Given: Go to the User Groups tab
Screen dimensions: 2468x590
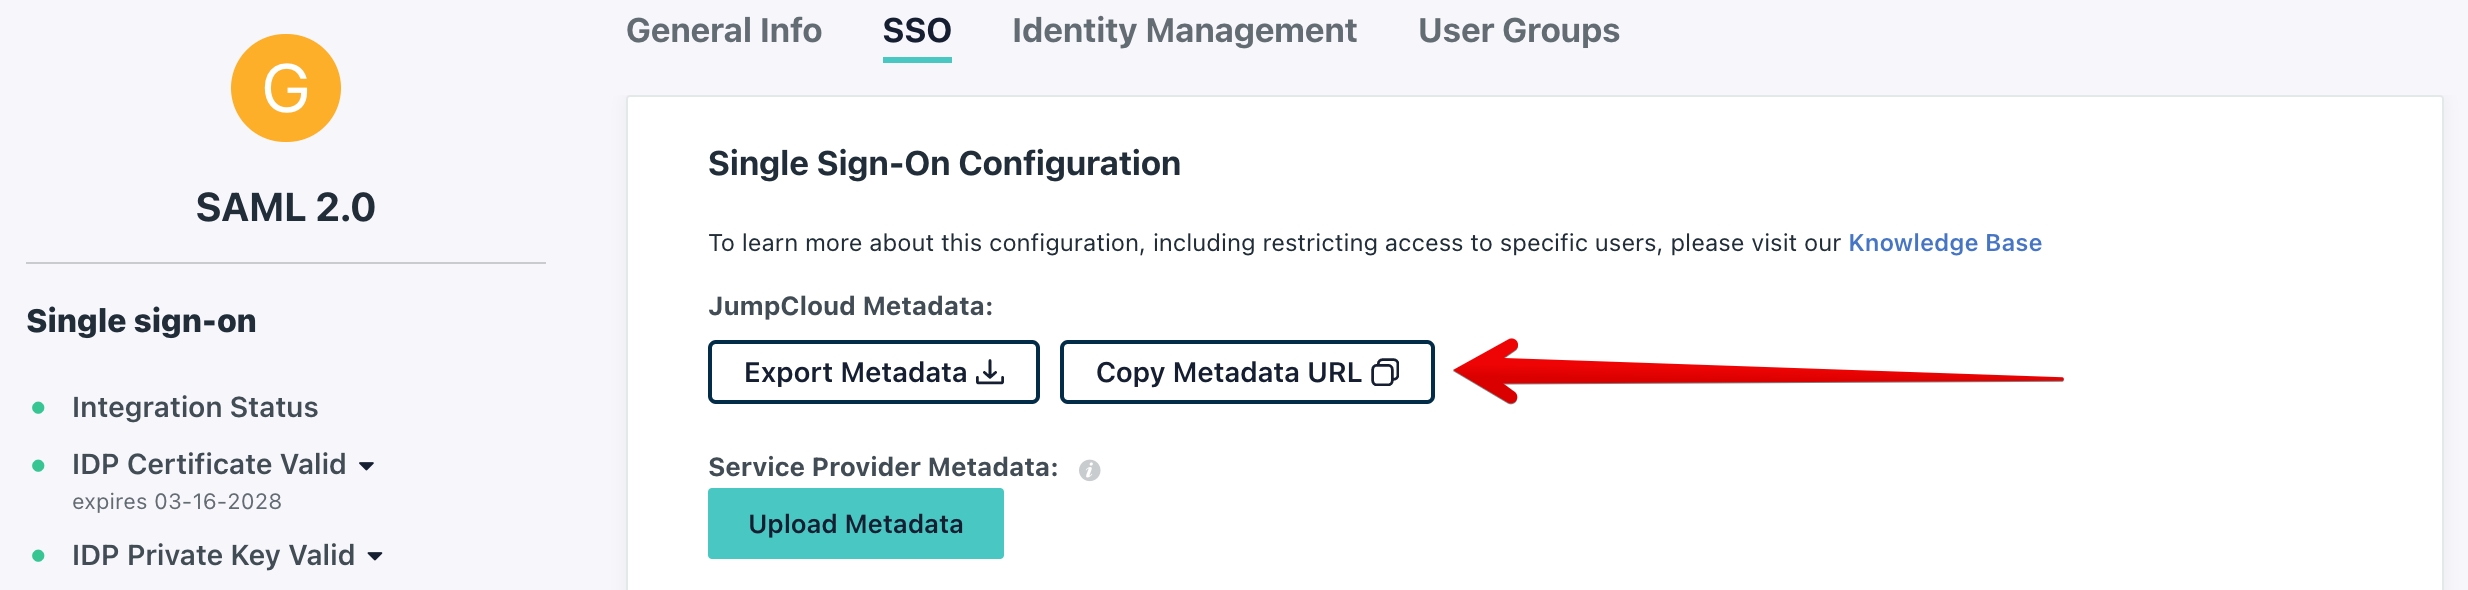Looking at the screenshot, I should (1519, 30).
